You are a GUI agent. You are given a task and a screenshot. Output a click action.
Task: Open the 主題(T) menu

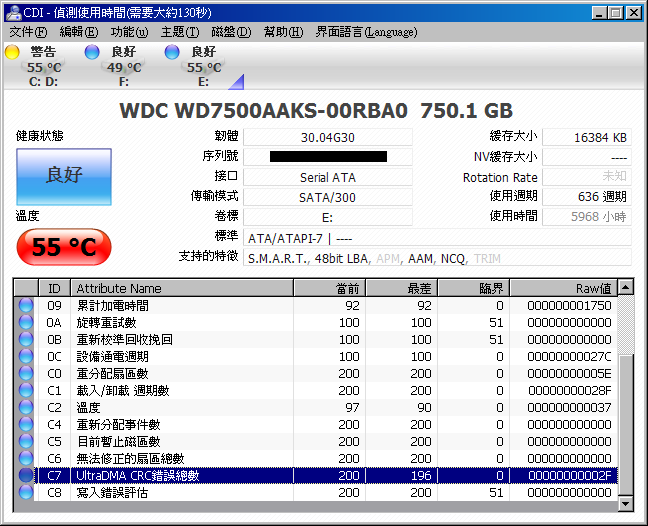(x=180, y=32)
